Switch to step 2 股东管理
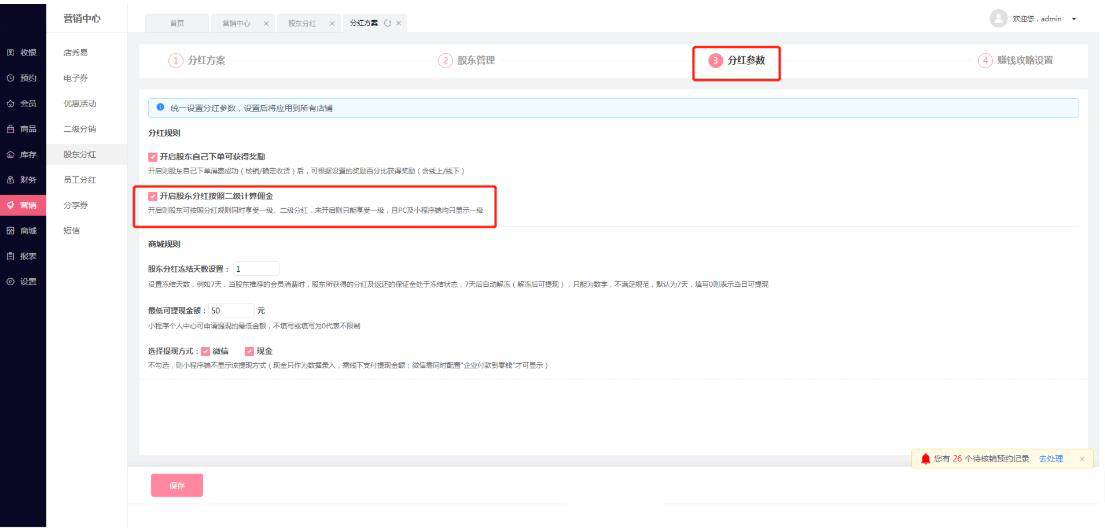 468,61
